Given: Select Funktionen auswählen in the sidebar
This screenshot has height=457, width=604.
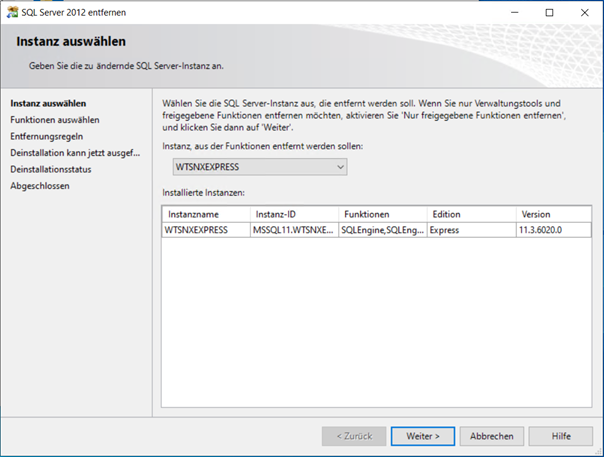Looking at the screenshot, I should (54, 120).
